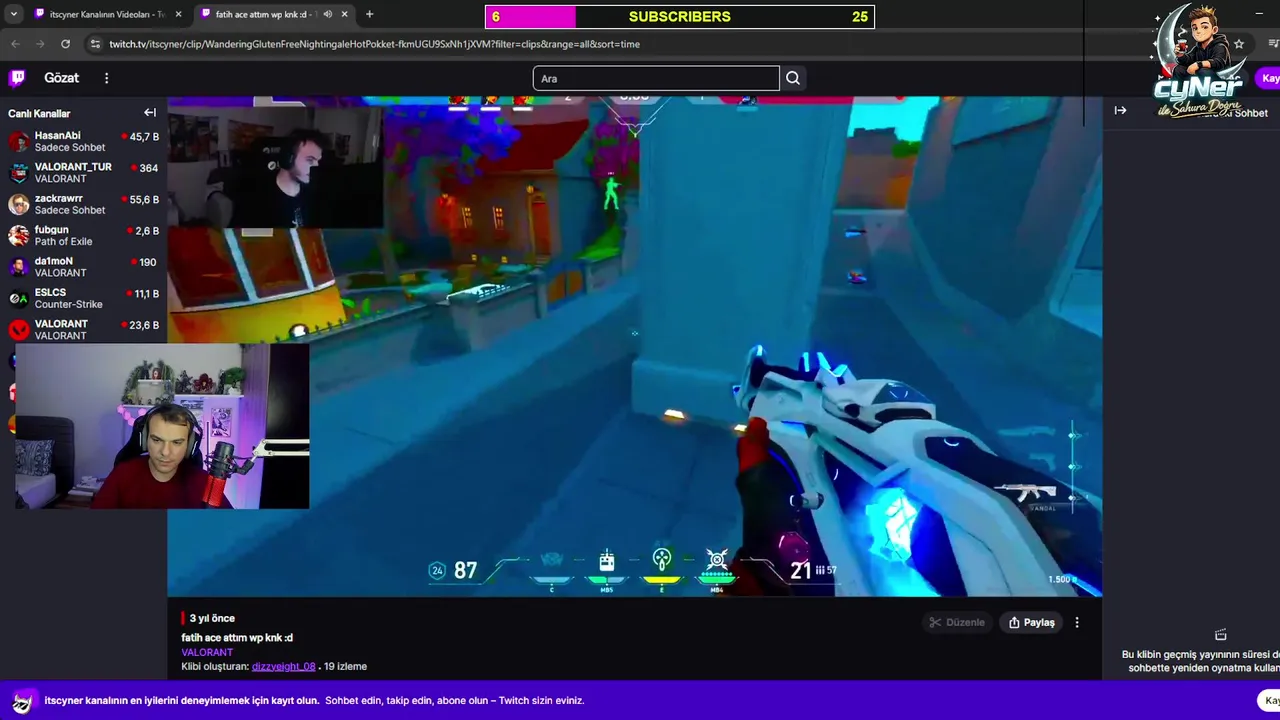This screenshot has width=1280, height=720.
Task: Click the fubgun avatar icon
Action: pos(19,236)
